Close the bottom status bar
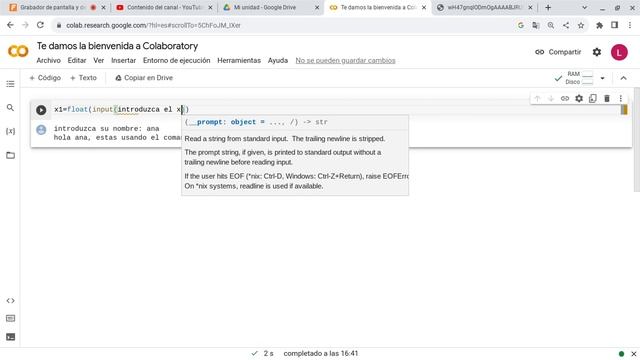The height and width of the screenshot is (360, 640). [x=633, y=354]
